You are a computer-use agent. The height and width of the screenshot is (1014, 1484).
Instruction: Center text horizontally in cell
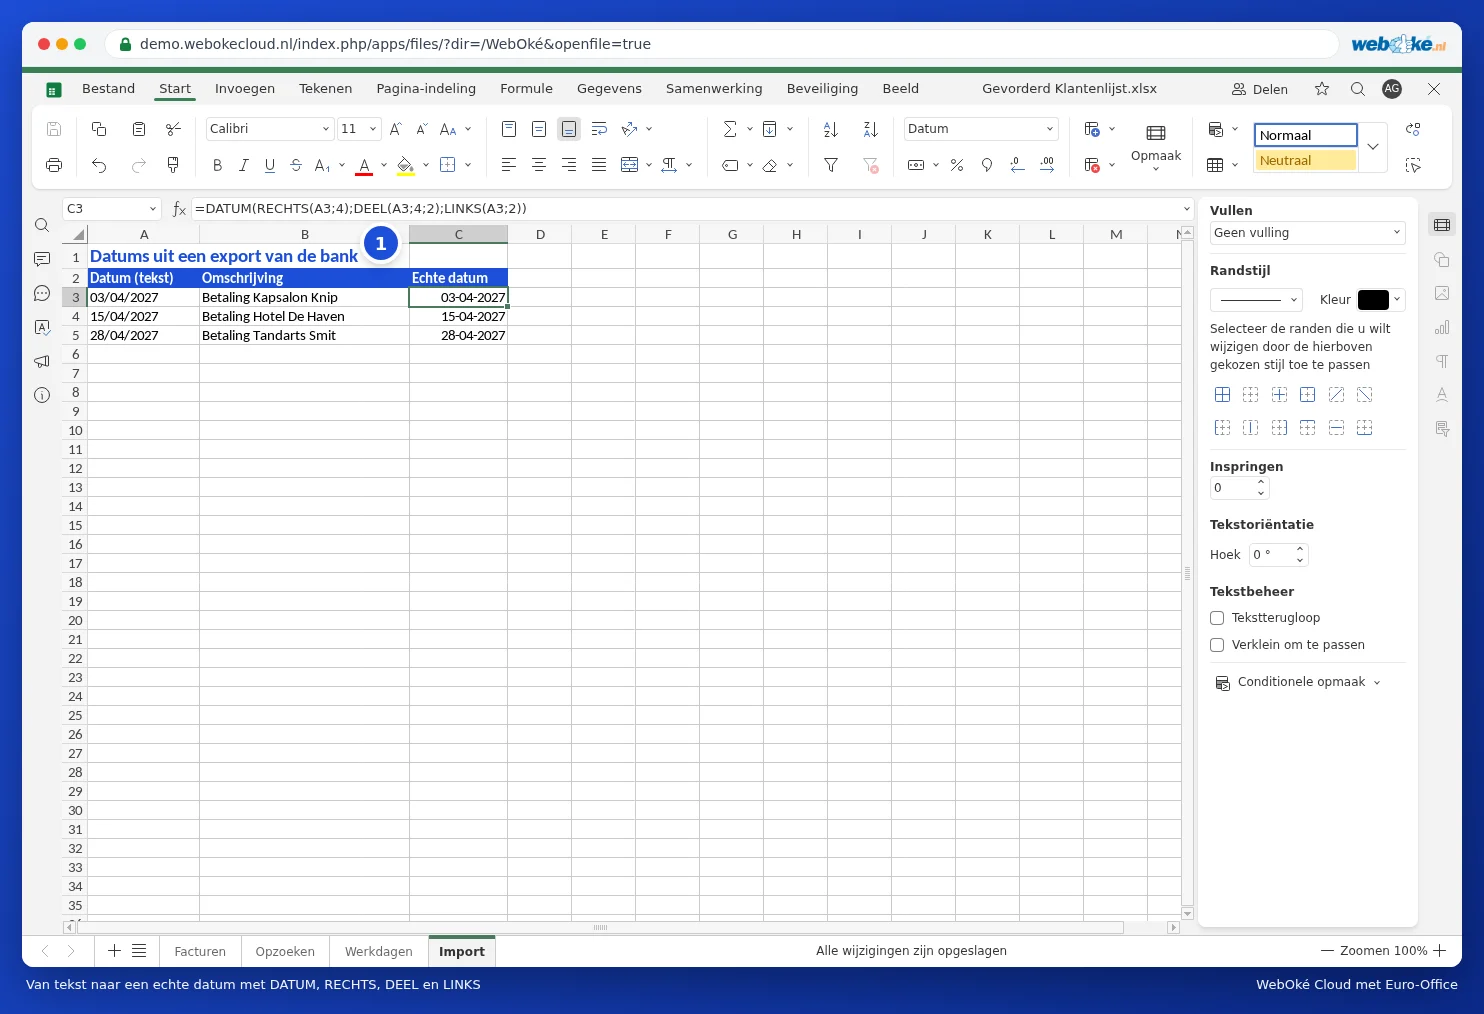point(539,165)
